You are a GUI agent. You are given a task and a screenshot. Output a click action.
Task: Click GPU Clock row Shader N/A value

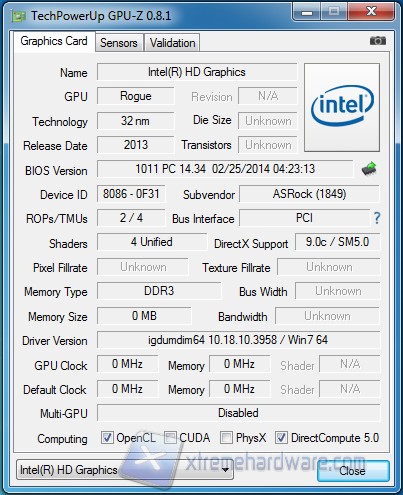350,364
